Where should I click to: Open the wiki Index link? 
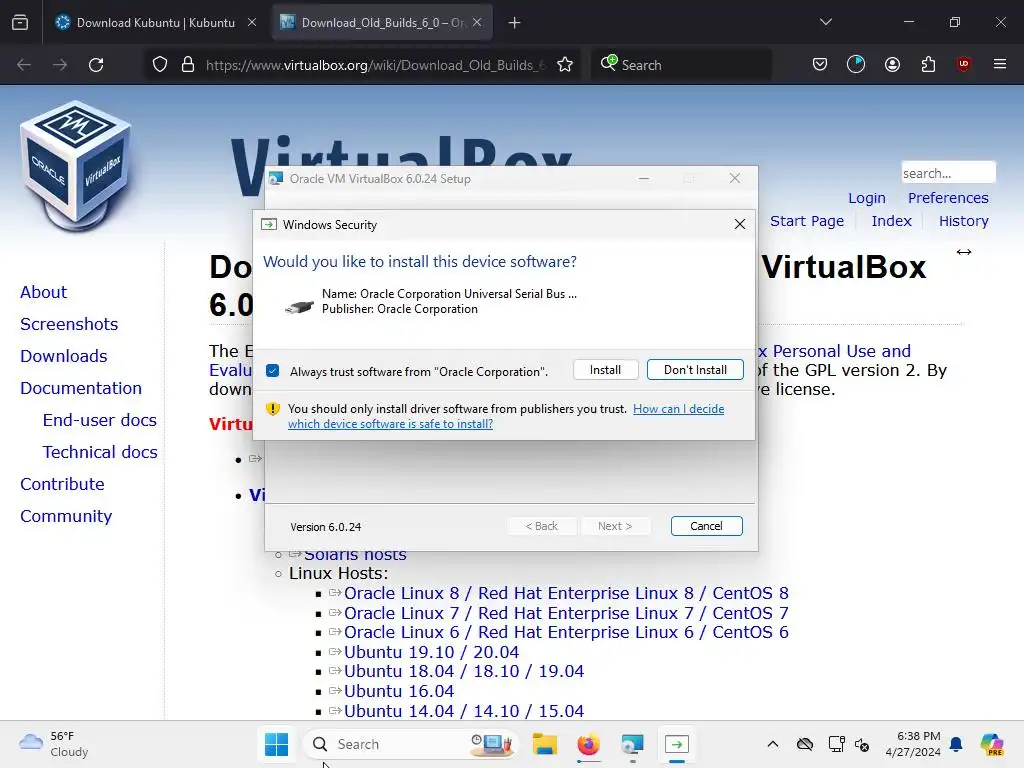point(891,221)
